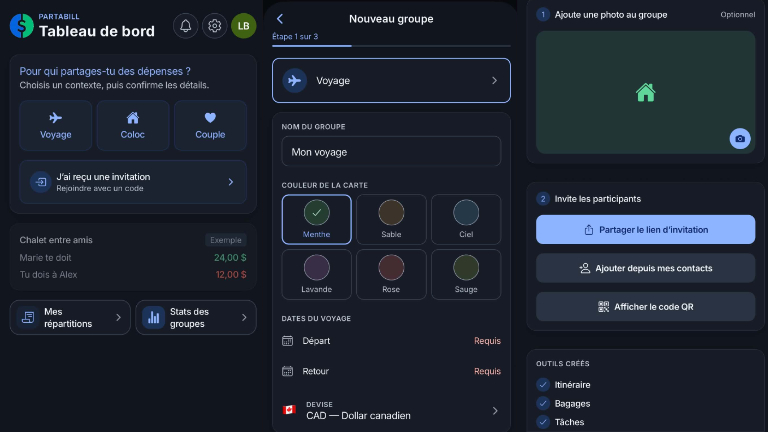The height and width of the screenshot is (432, 768).
Task: Select Rose card color
Action: click(391, 274)
